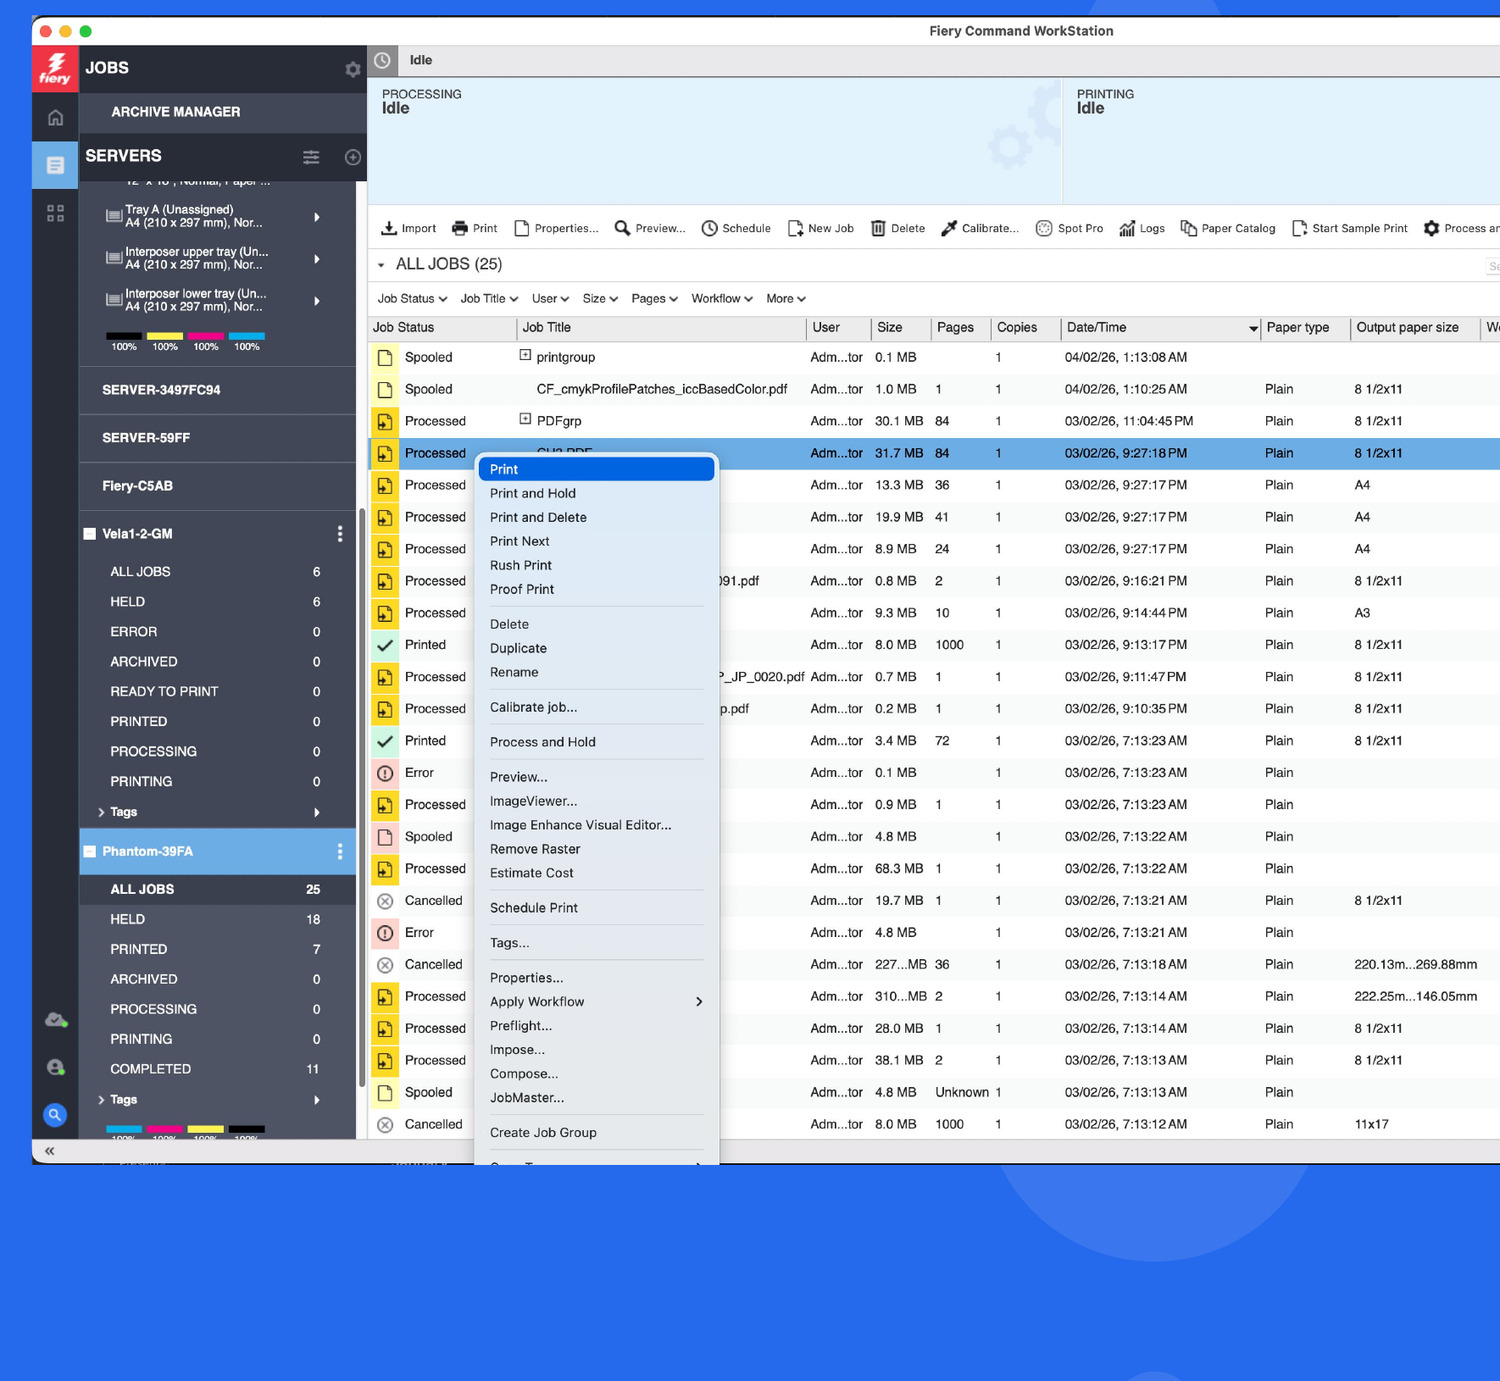Expand the printgroup job group
Screen dimensions: 1500x1381
[x=525, y=355]
